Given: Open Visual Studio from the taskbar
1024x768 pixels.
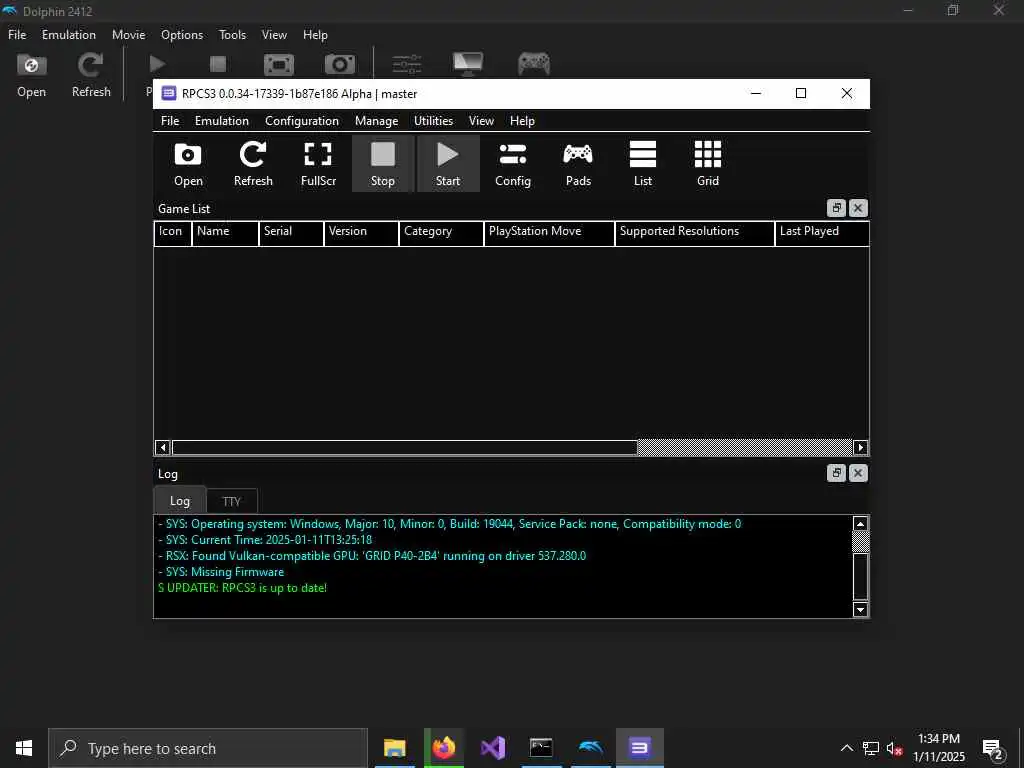Looking at the screenshot, I should pos(493,748).
